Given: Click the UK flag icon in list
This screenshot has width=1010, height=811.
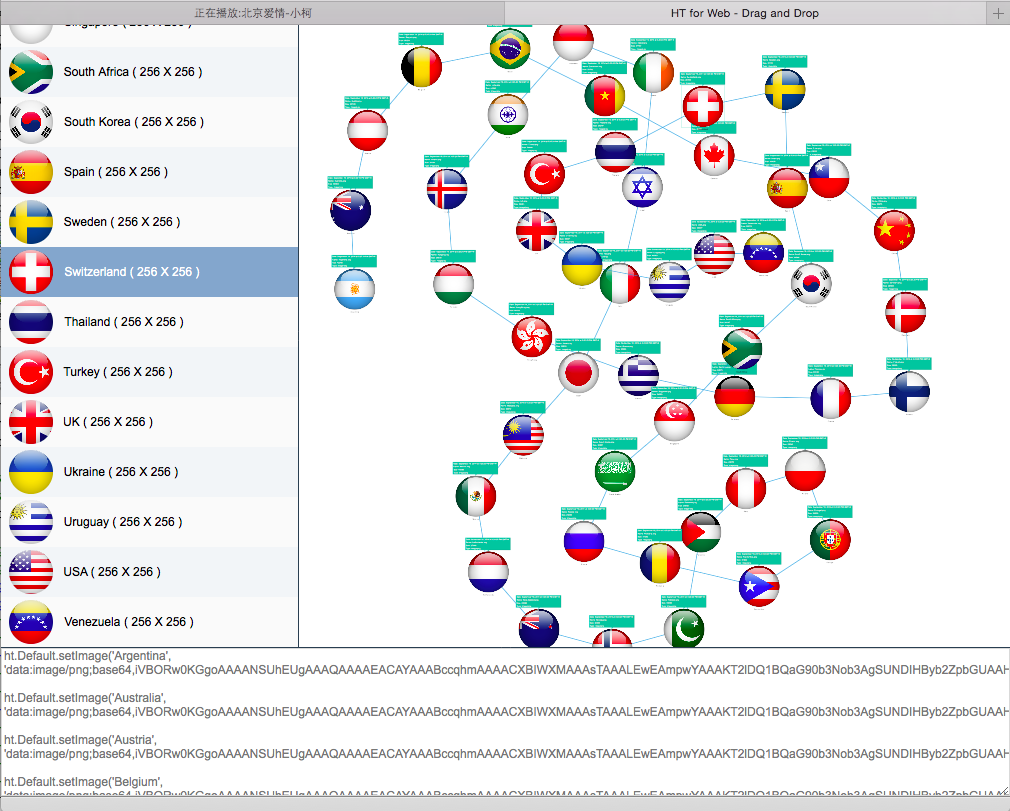Looking at the screenshot, I should pyautogui.click(x=31, y=422).
